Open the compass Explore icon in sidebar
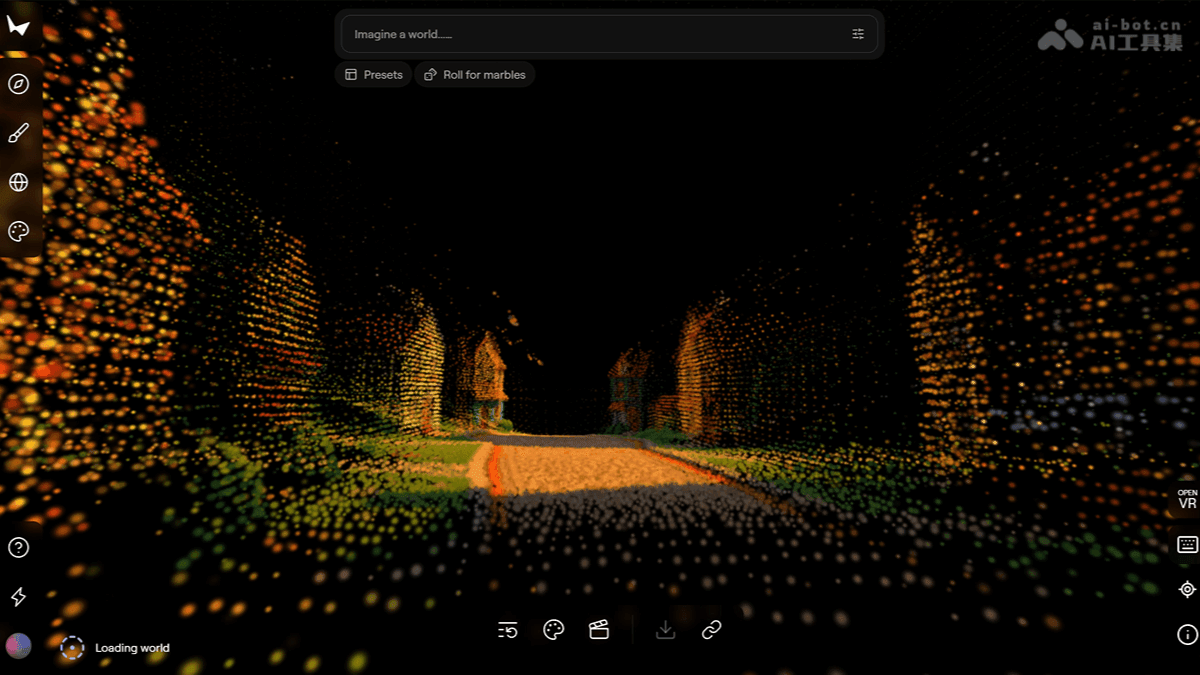This screenshot has height=675, width=1200. pyautogui.click(x=18, y=84)
